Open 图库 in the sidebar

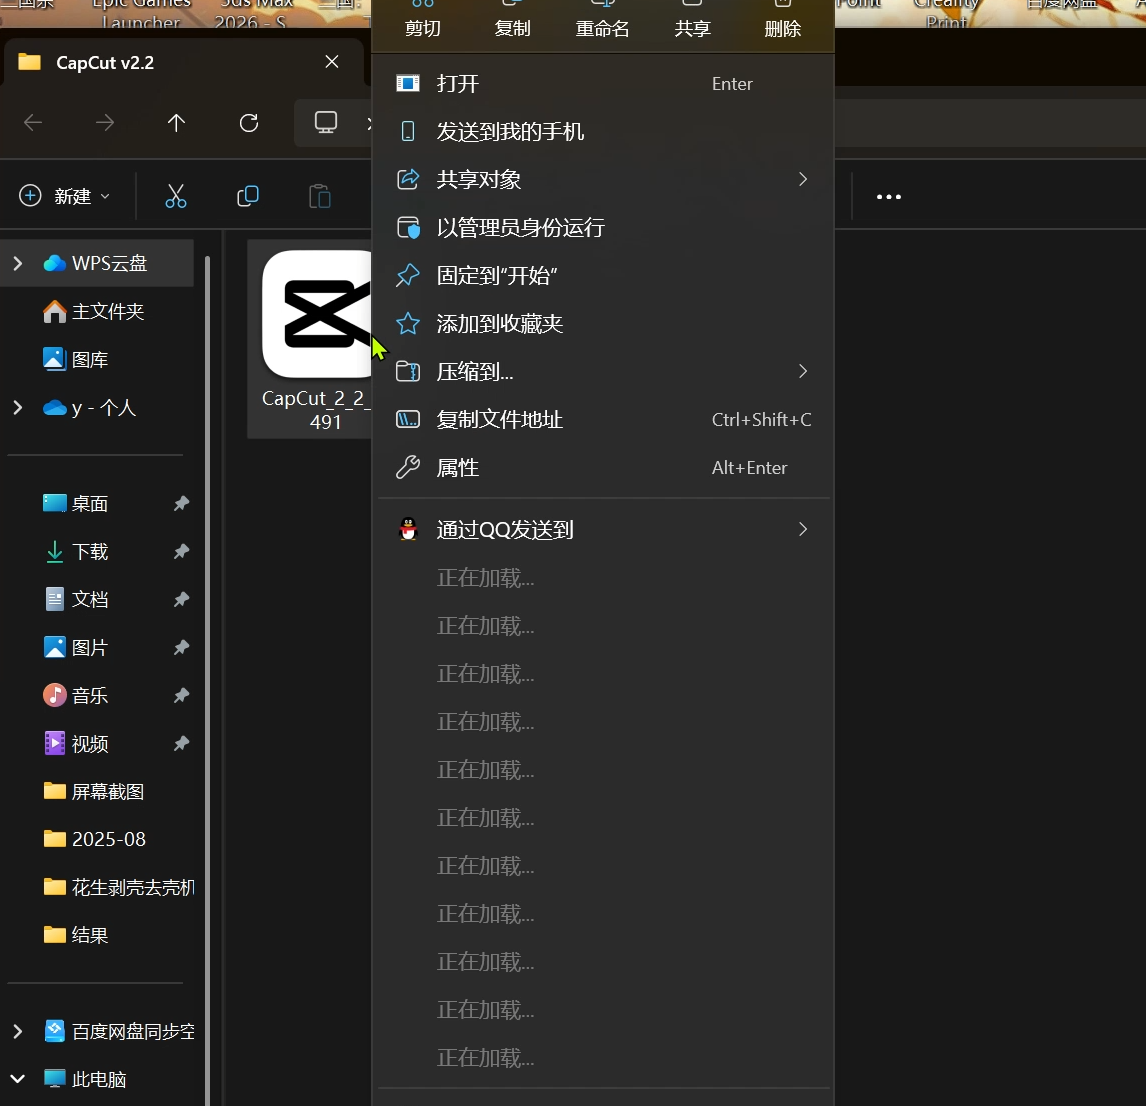(75, 359)
